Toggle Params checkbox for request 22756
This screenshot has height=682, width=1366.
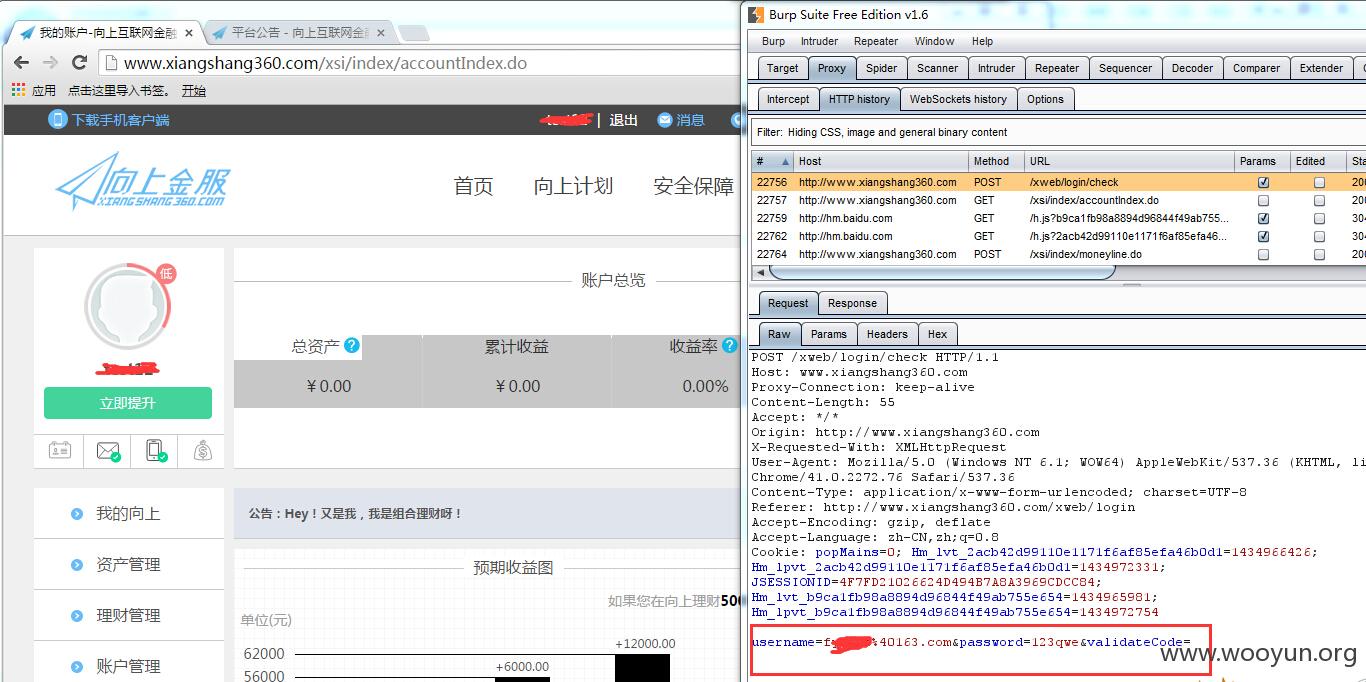(1263, 183)
